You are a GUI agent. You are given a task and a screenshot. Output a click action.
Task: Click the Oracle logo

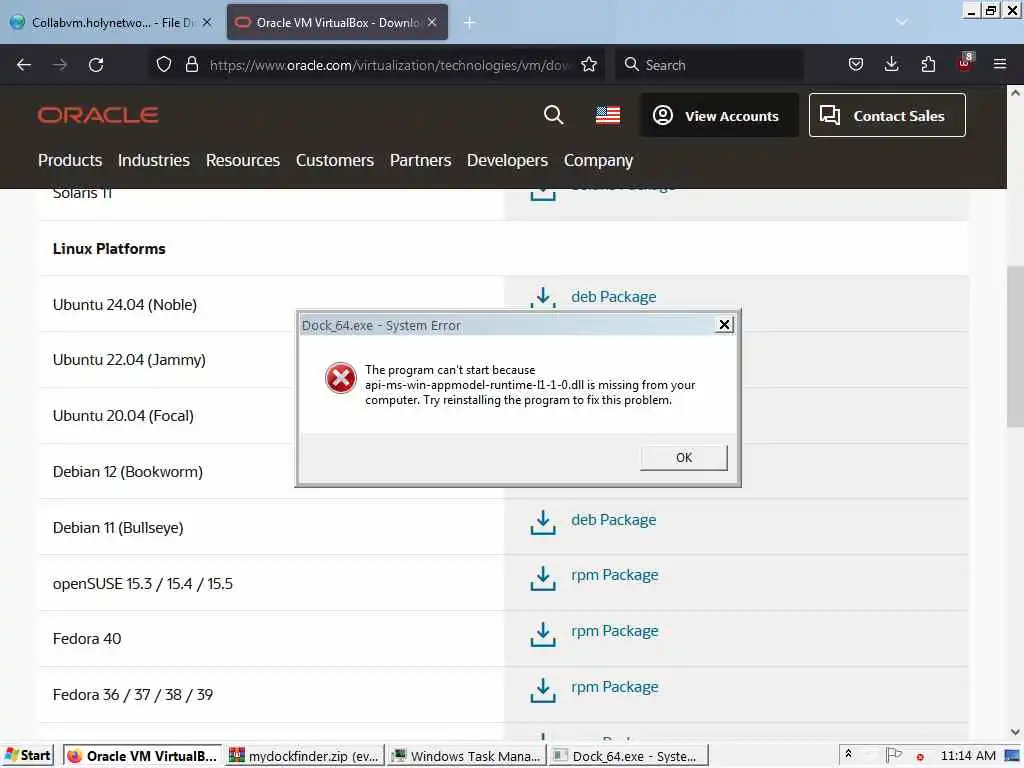(x=98, y=116)
